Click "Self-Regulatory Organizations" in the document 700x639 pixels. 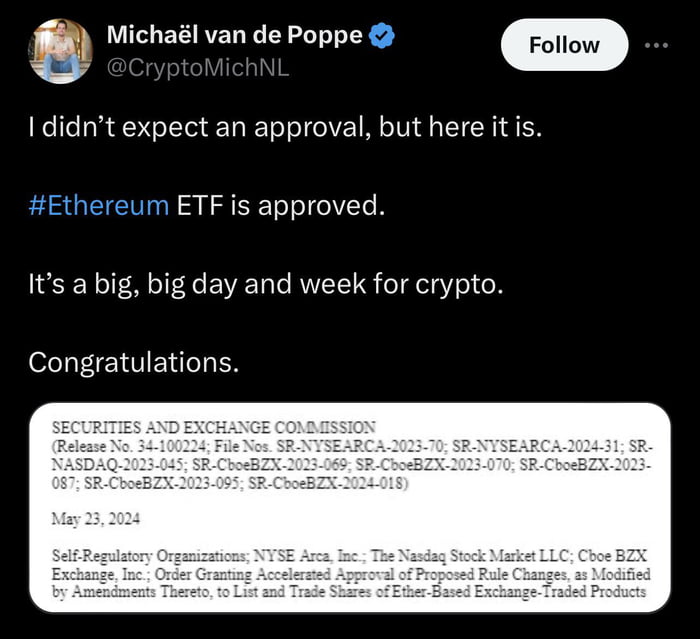pyautogui.click(x=149, y=556)
